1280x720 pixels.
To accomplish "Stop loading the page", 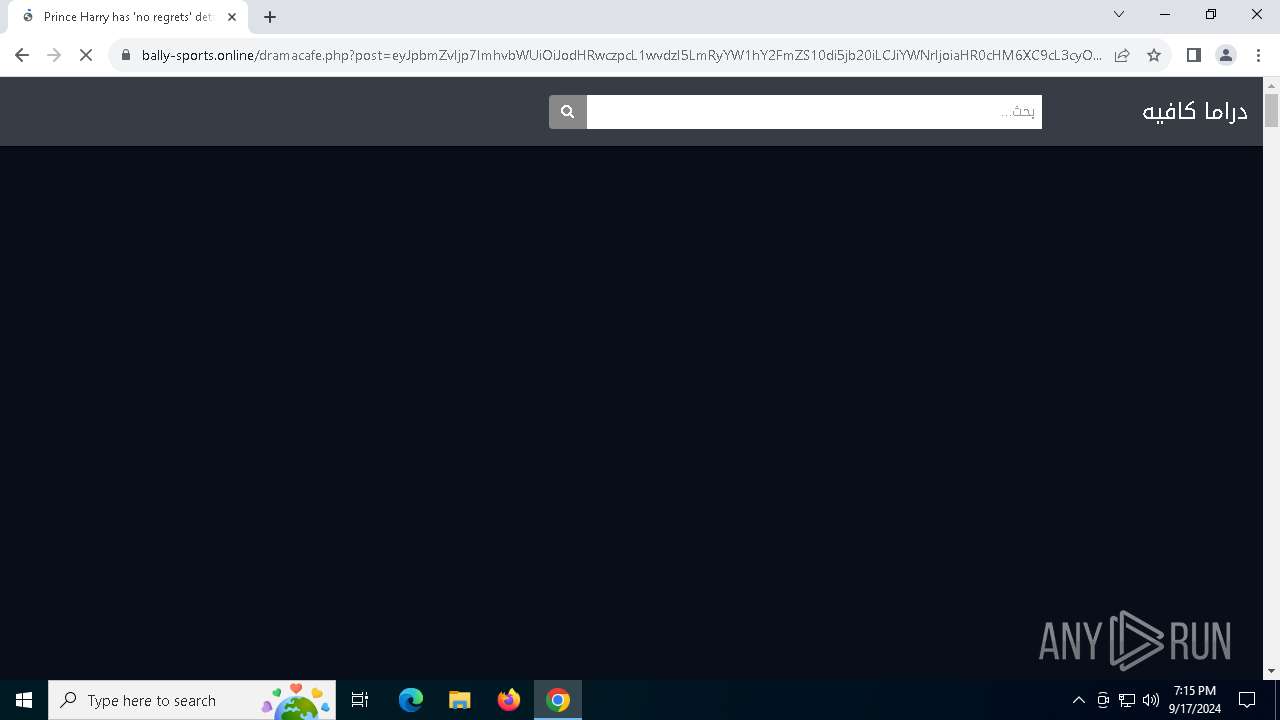I will click(86, 55).
